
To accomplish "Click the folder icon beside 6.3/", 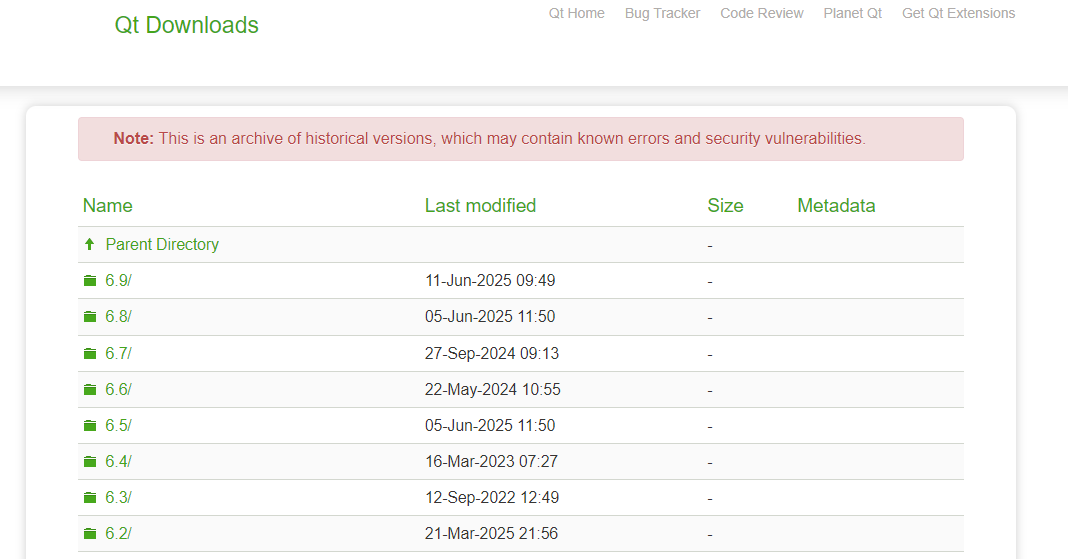I will (x=90, y=498).
